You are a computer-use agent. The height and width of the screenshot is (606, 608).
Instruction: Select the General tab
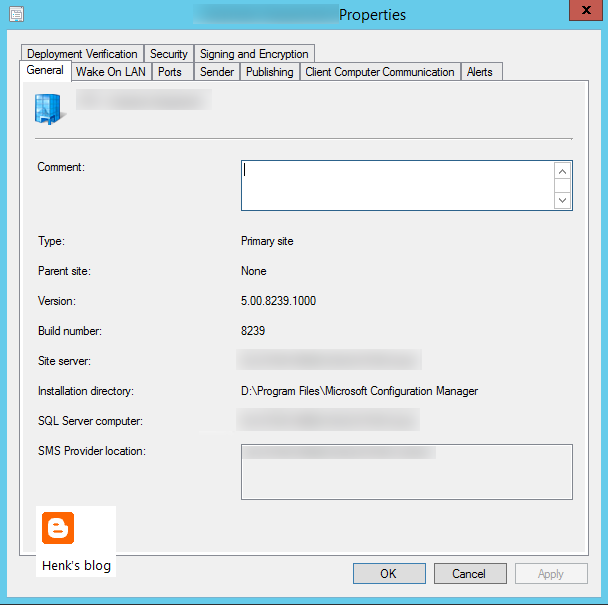click(x=45, y=71)
